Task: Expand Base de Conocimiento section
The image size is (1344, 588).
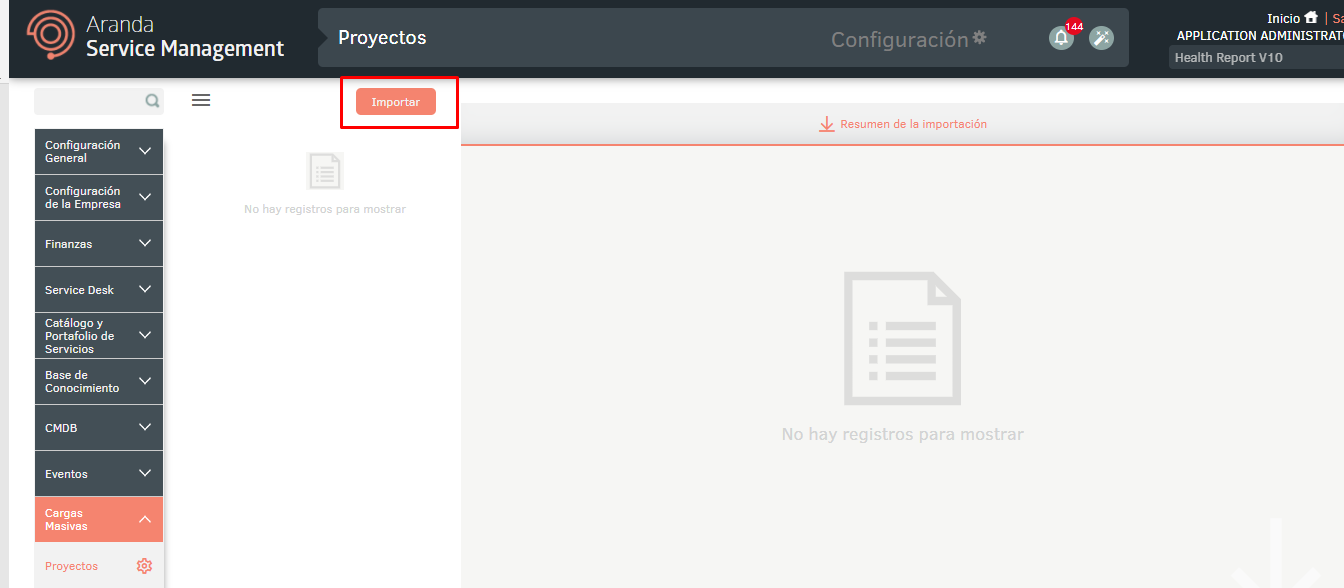Action: pos(99,382)
